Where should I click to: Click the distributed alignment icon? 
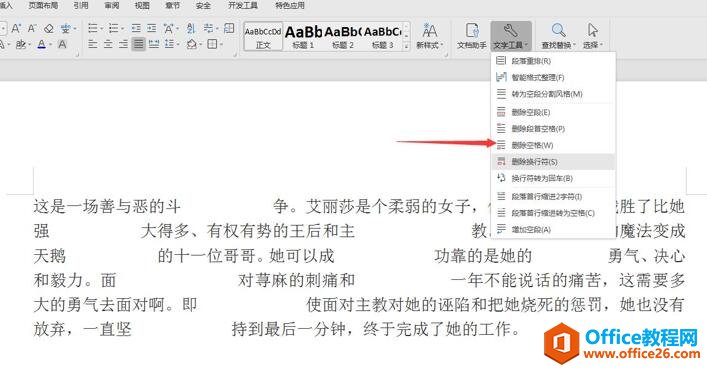click(154, 44)
